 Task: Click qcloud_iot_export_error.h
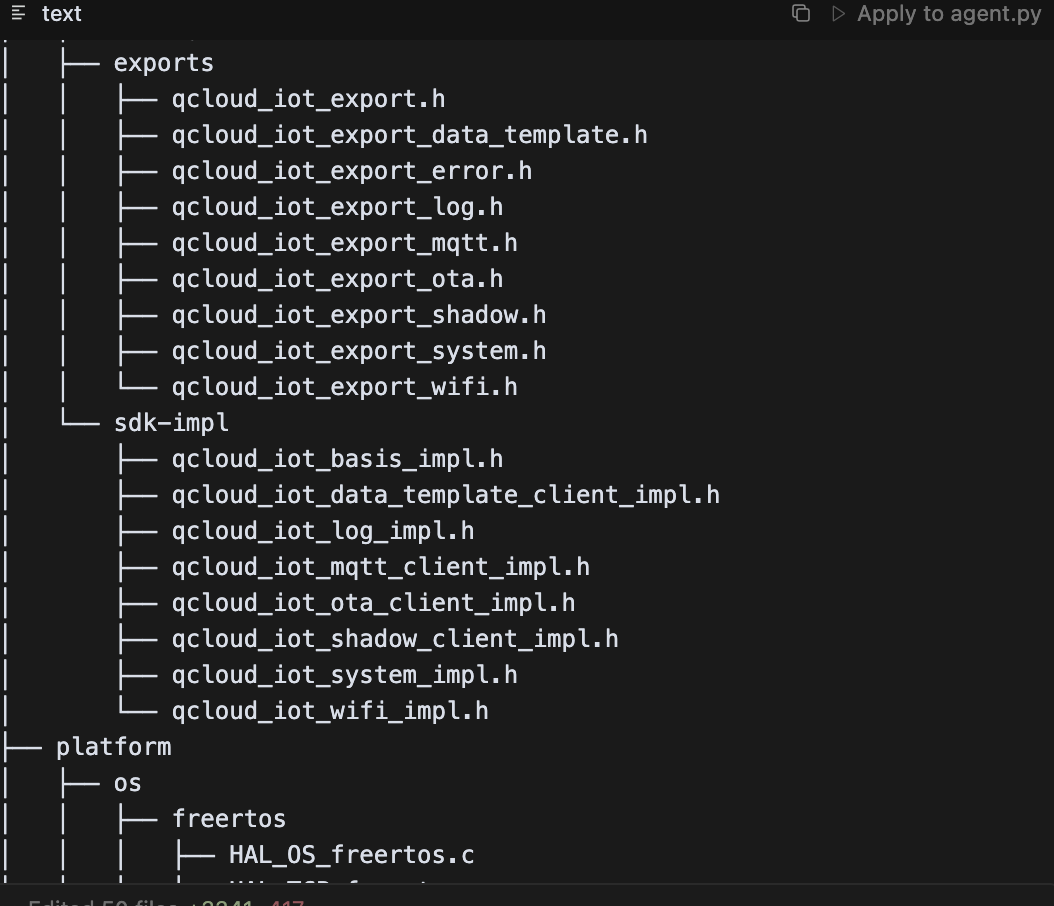coord(351,170)
